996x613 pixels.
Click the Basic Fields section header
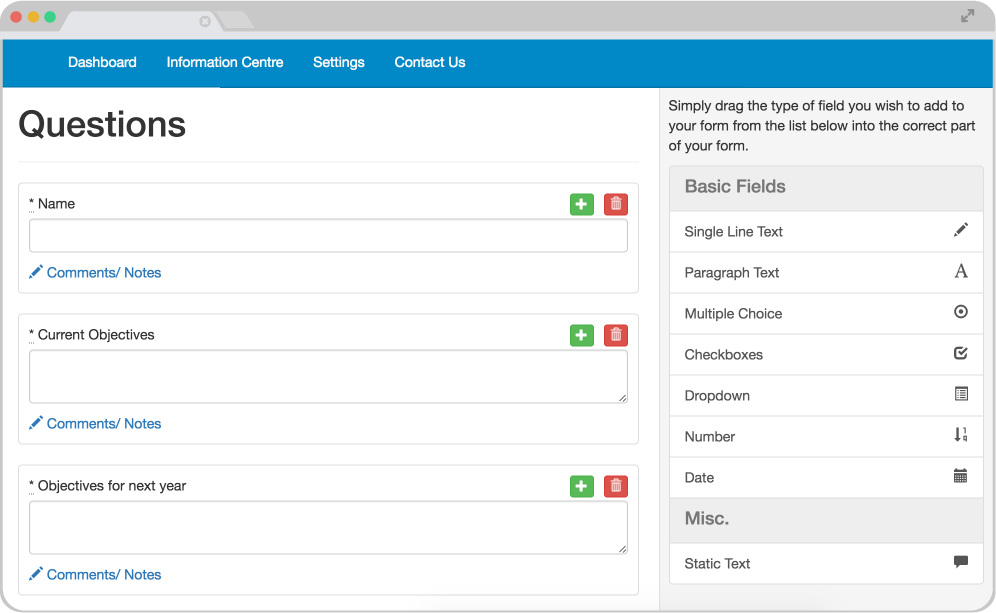[826, 188]
